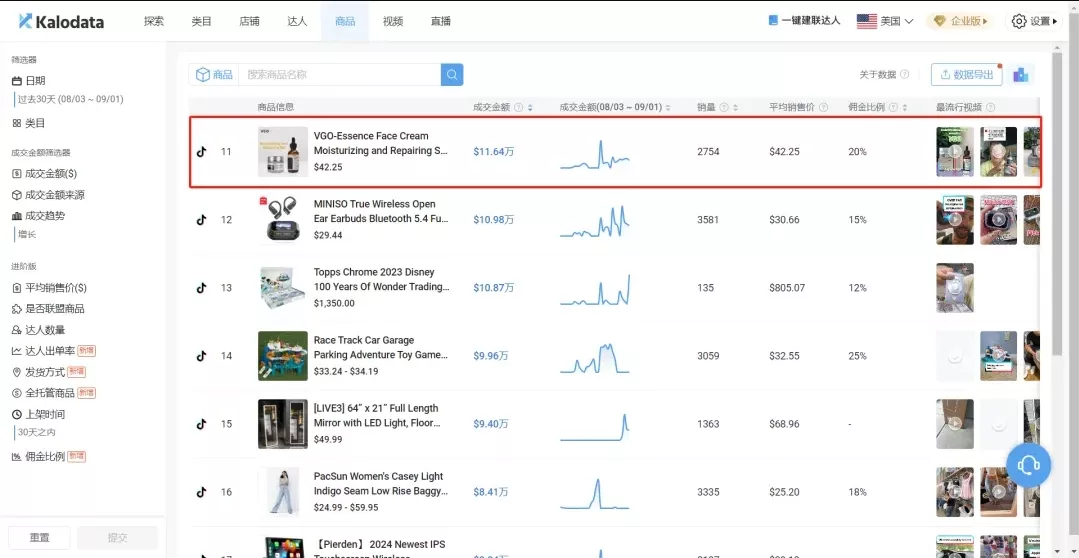This screenshot has height=558, width=1079.
Task: Expand the 成交金额($) filter
Action: [x=45, y=173]
